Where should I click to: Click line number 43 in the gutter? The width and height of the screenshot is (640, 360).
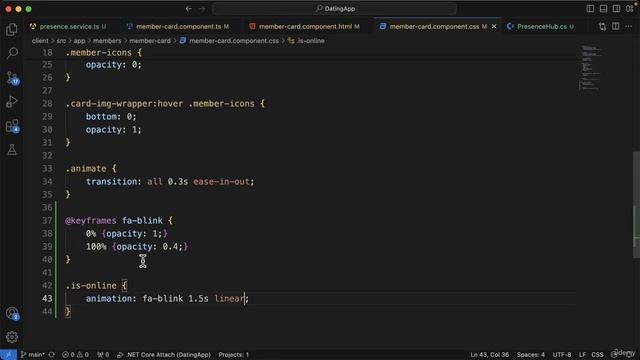click(x=47, y=298)
